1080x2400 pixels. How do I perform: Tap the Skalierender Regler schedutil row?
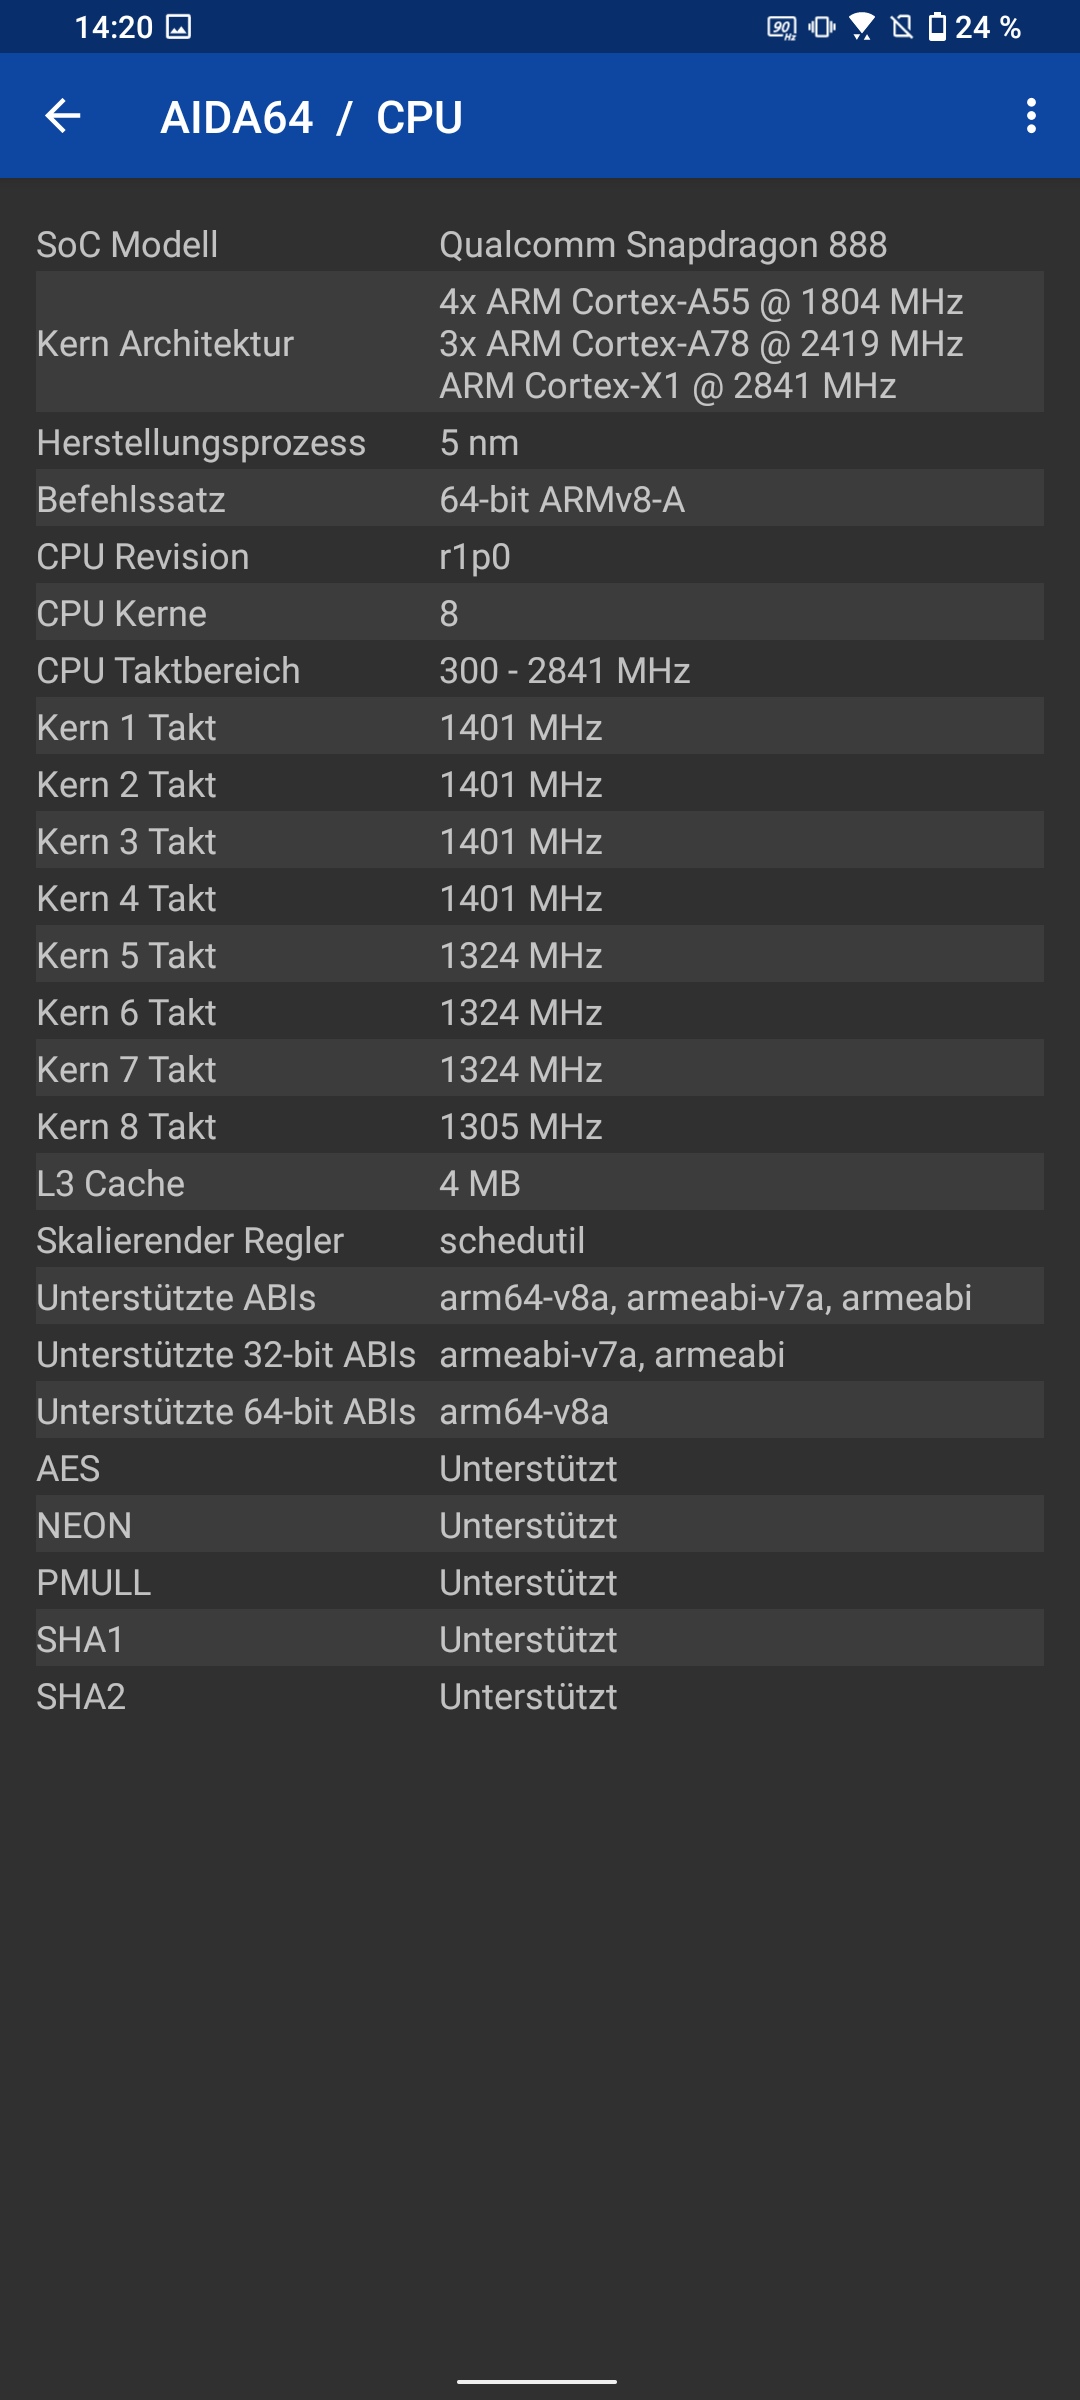(x=540, y=1240)
